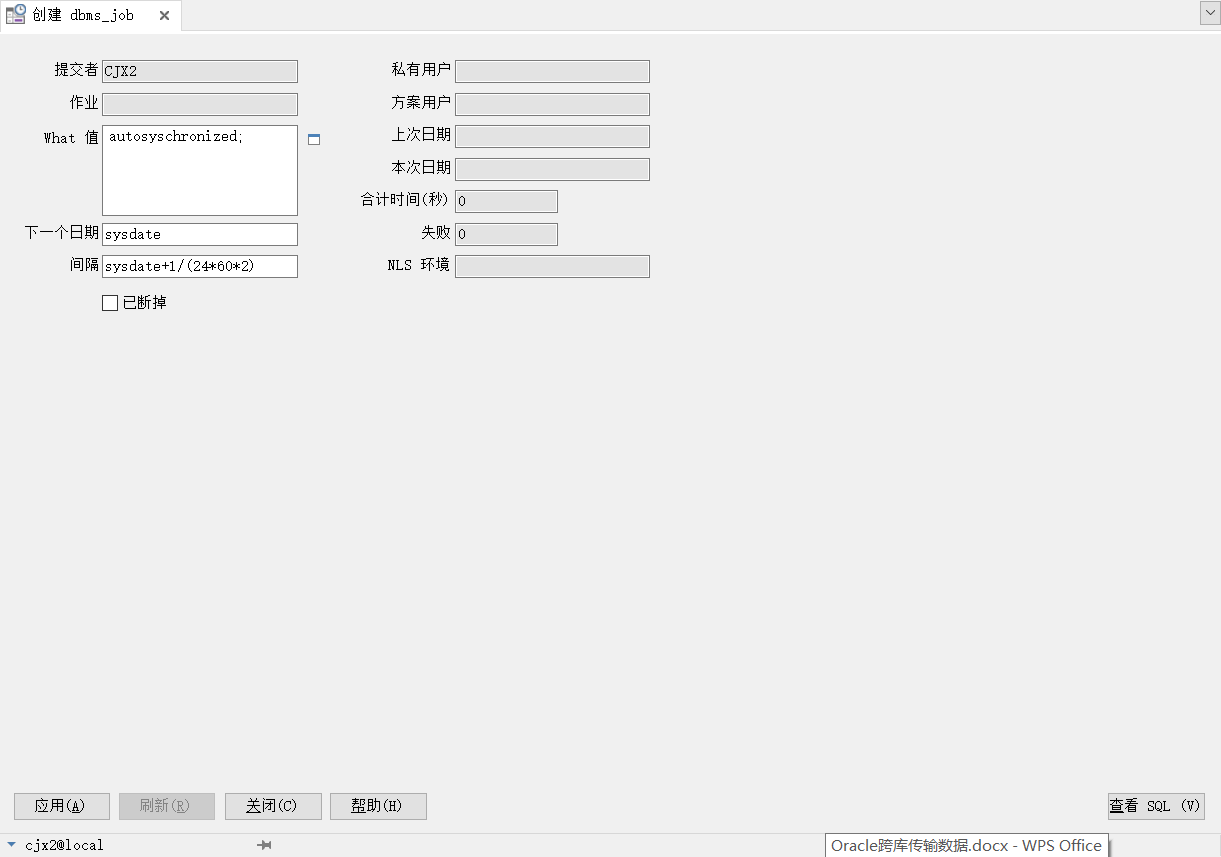The width and height of the screenshot is (1221, 857).
Task: Click the 私有用户 field
Action: [552, 71]
